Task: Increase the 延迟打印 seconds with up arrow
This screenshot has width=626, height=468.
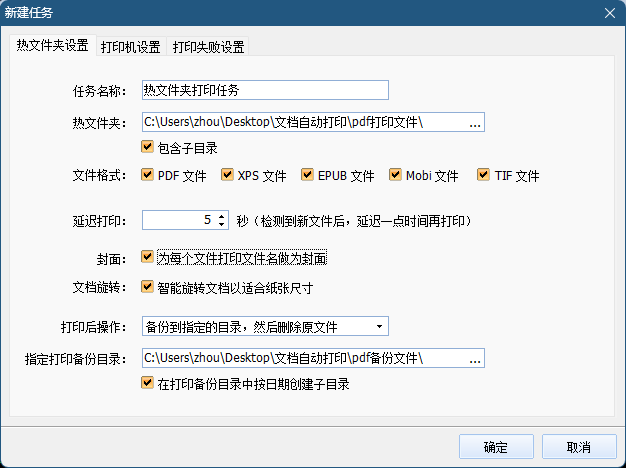Action: 222,216
